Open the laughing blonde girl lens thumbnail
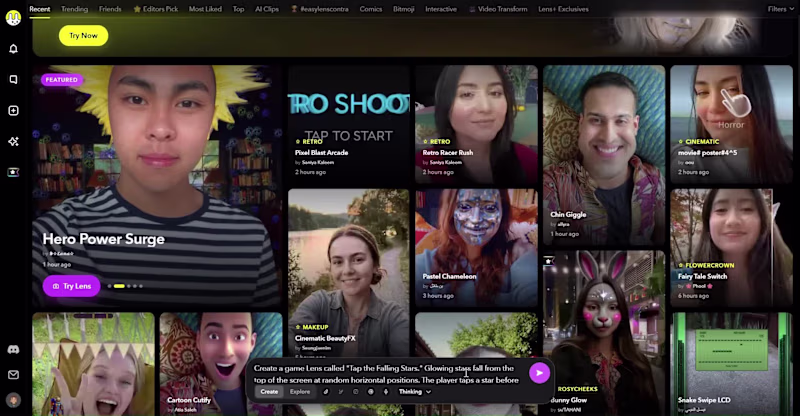 pyautogui.click(x=93, y=364)
